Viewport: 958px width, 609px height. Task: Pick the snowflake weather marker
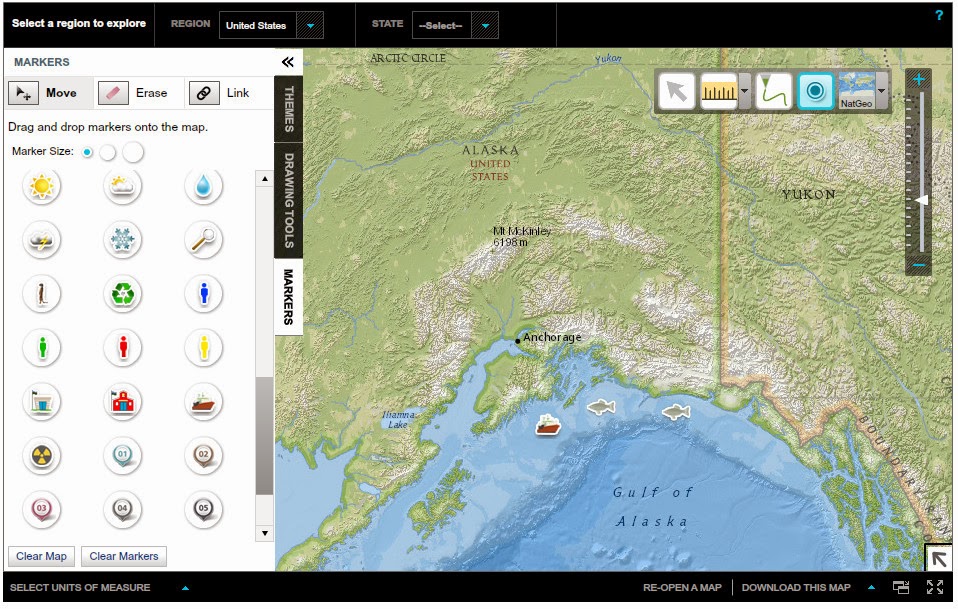122,240
